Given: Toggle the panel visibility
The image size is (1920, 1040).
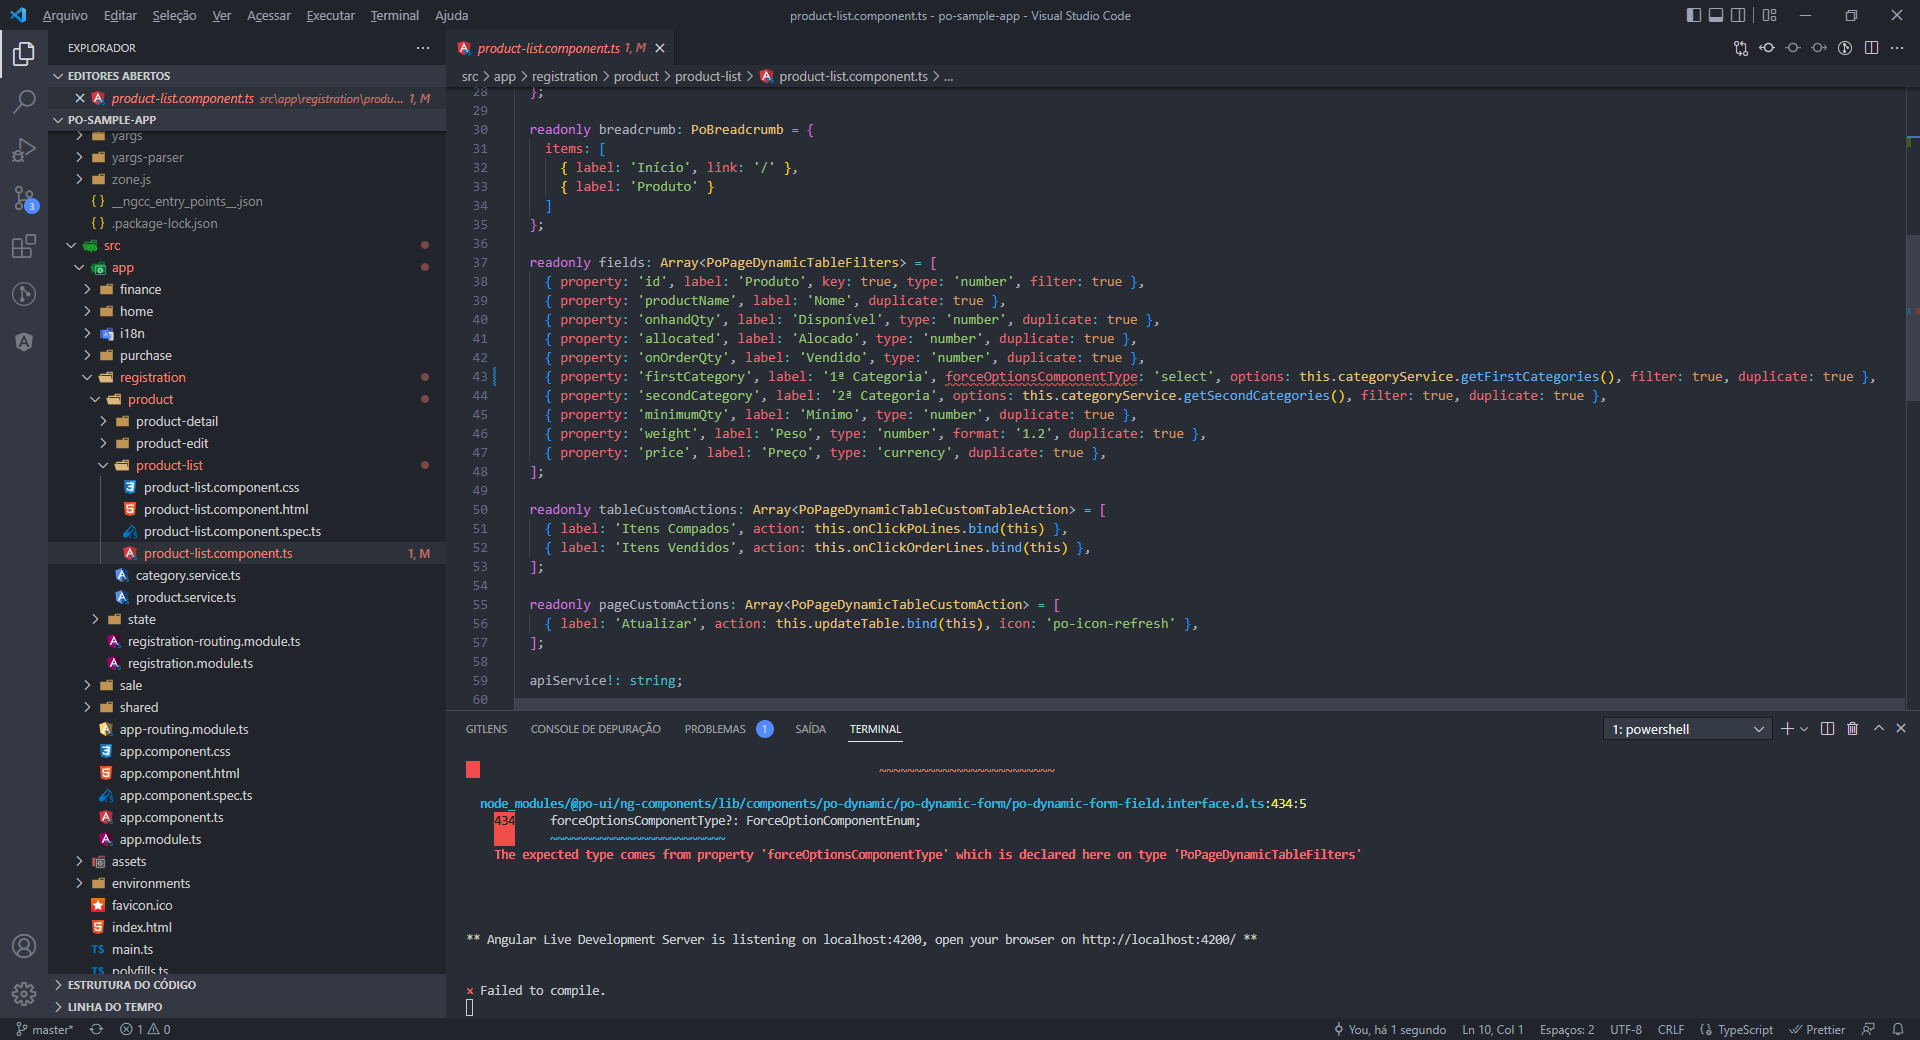Looking at the screenshot, I should pyautogui.click(x=1717, y=15).
